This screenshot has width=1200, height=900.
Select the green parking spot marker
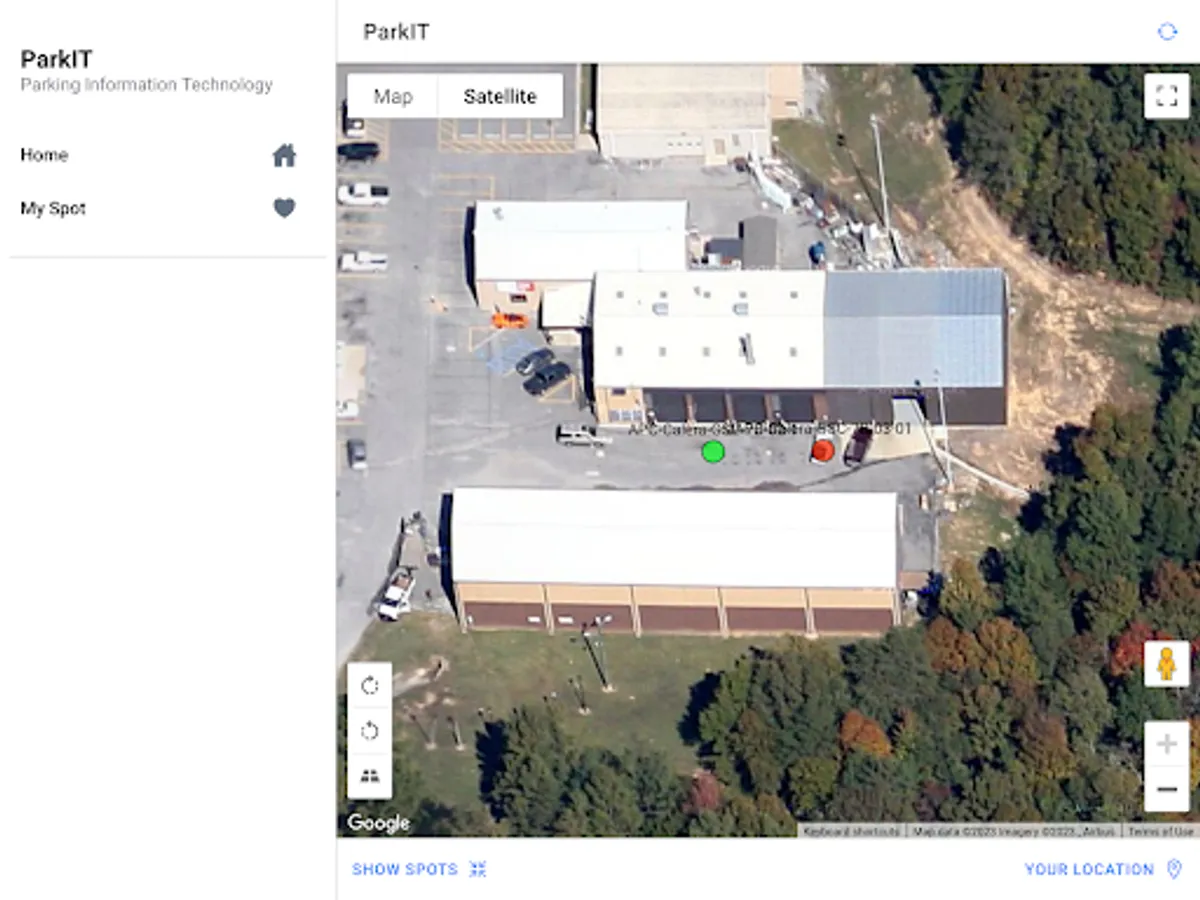click(713, 451)
